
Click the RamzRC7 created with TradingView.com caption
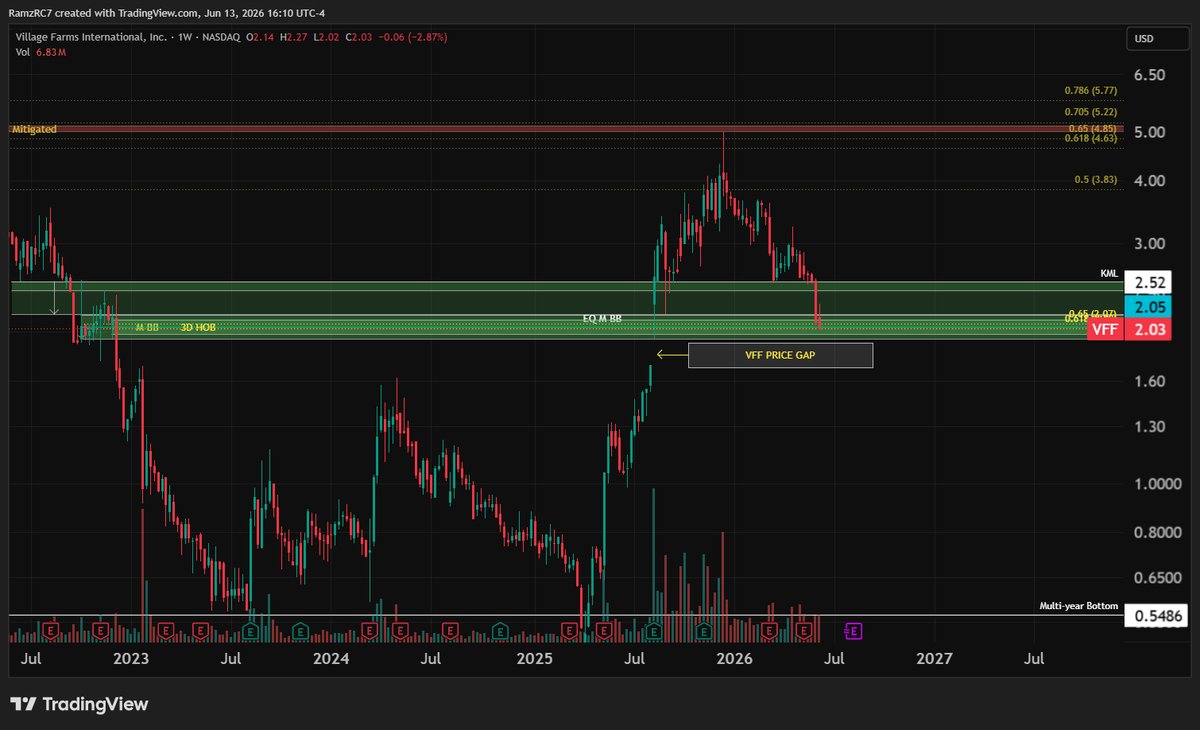coord(167,12)
